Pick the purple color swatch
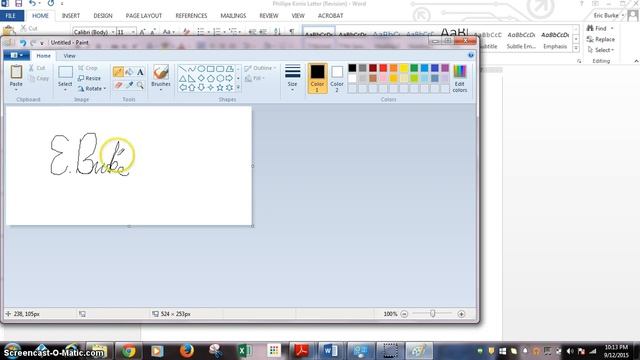The image size is (640, 360). (445, 68)
